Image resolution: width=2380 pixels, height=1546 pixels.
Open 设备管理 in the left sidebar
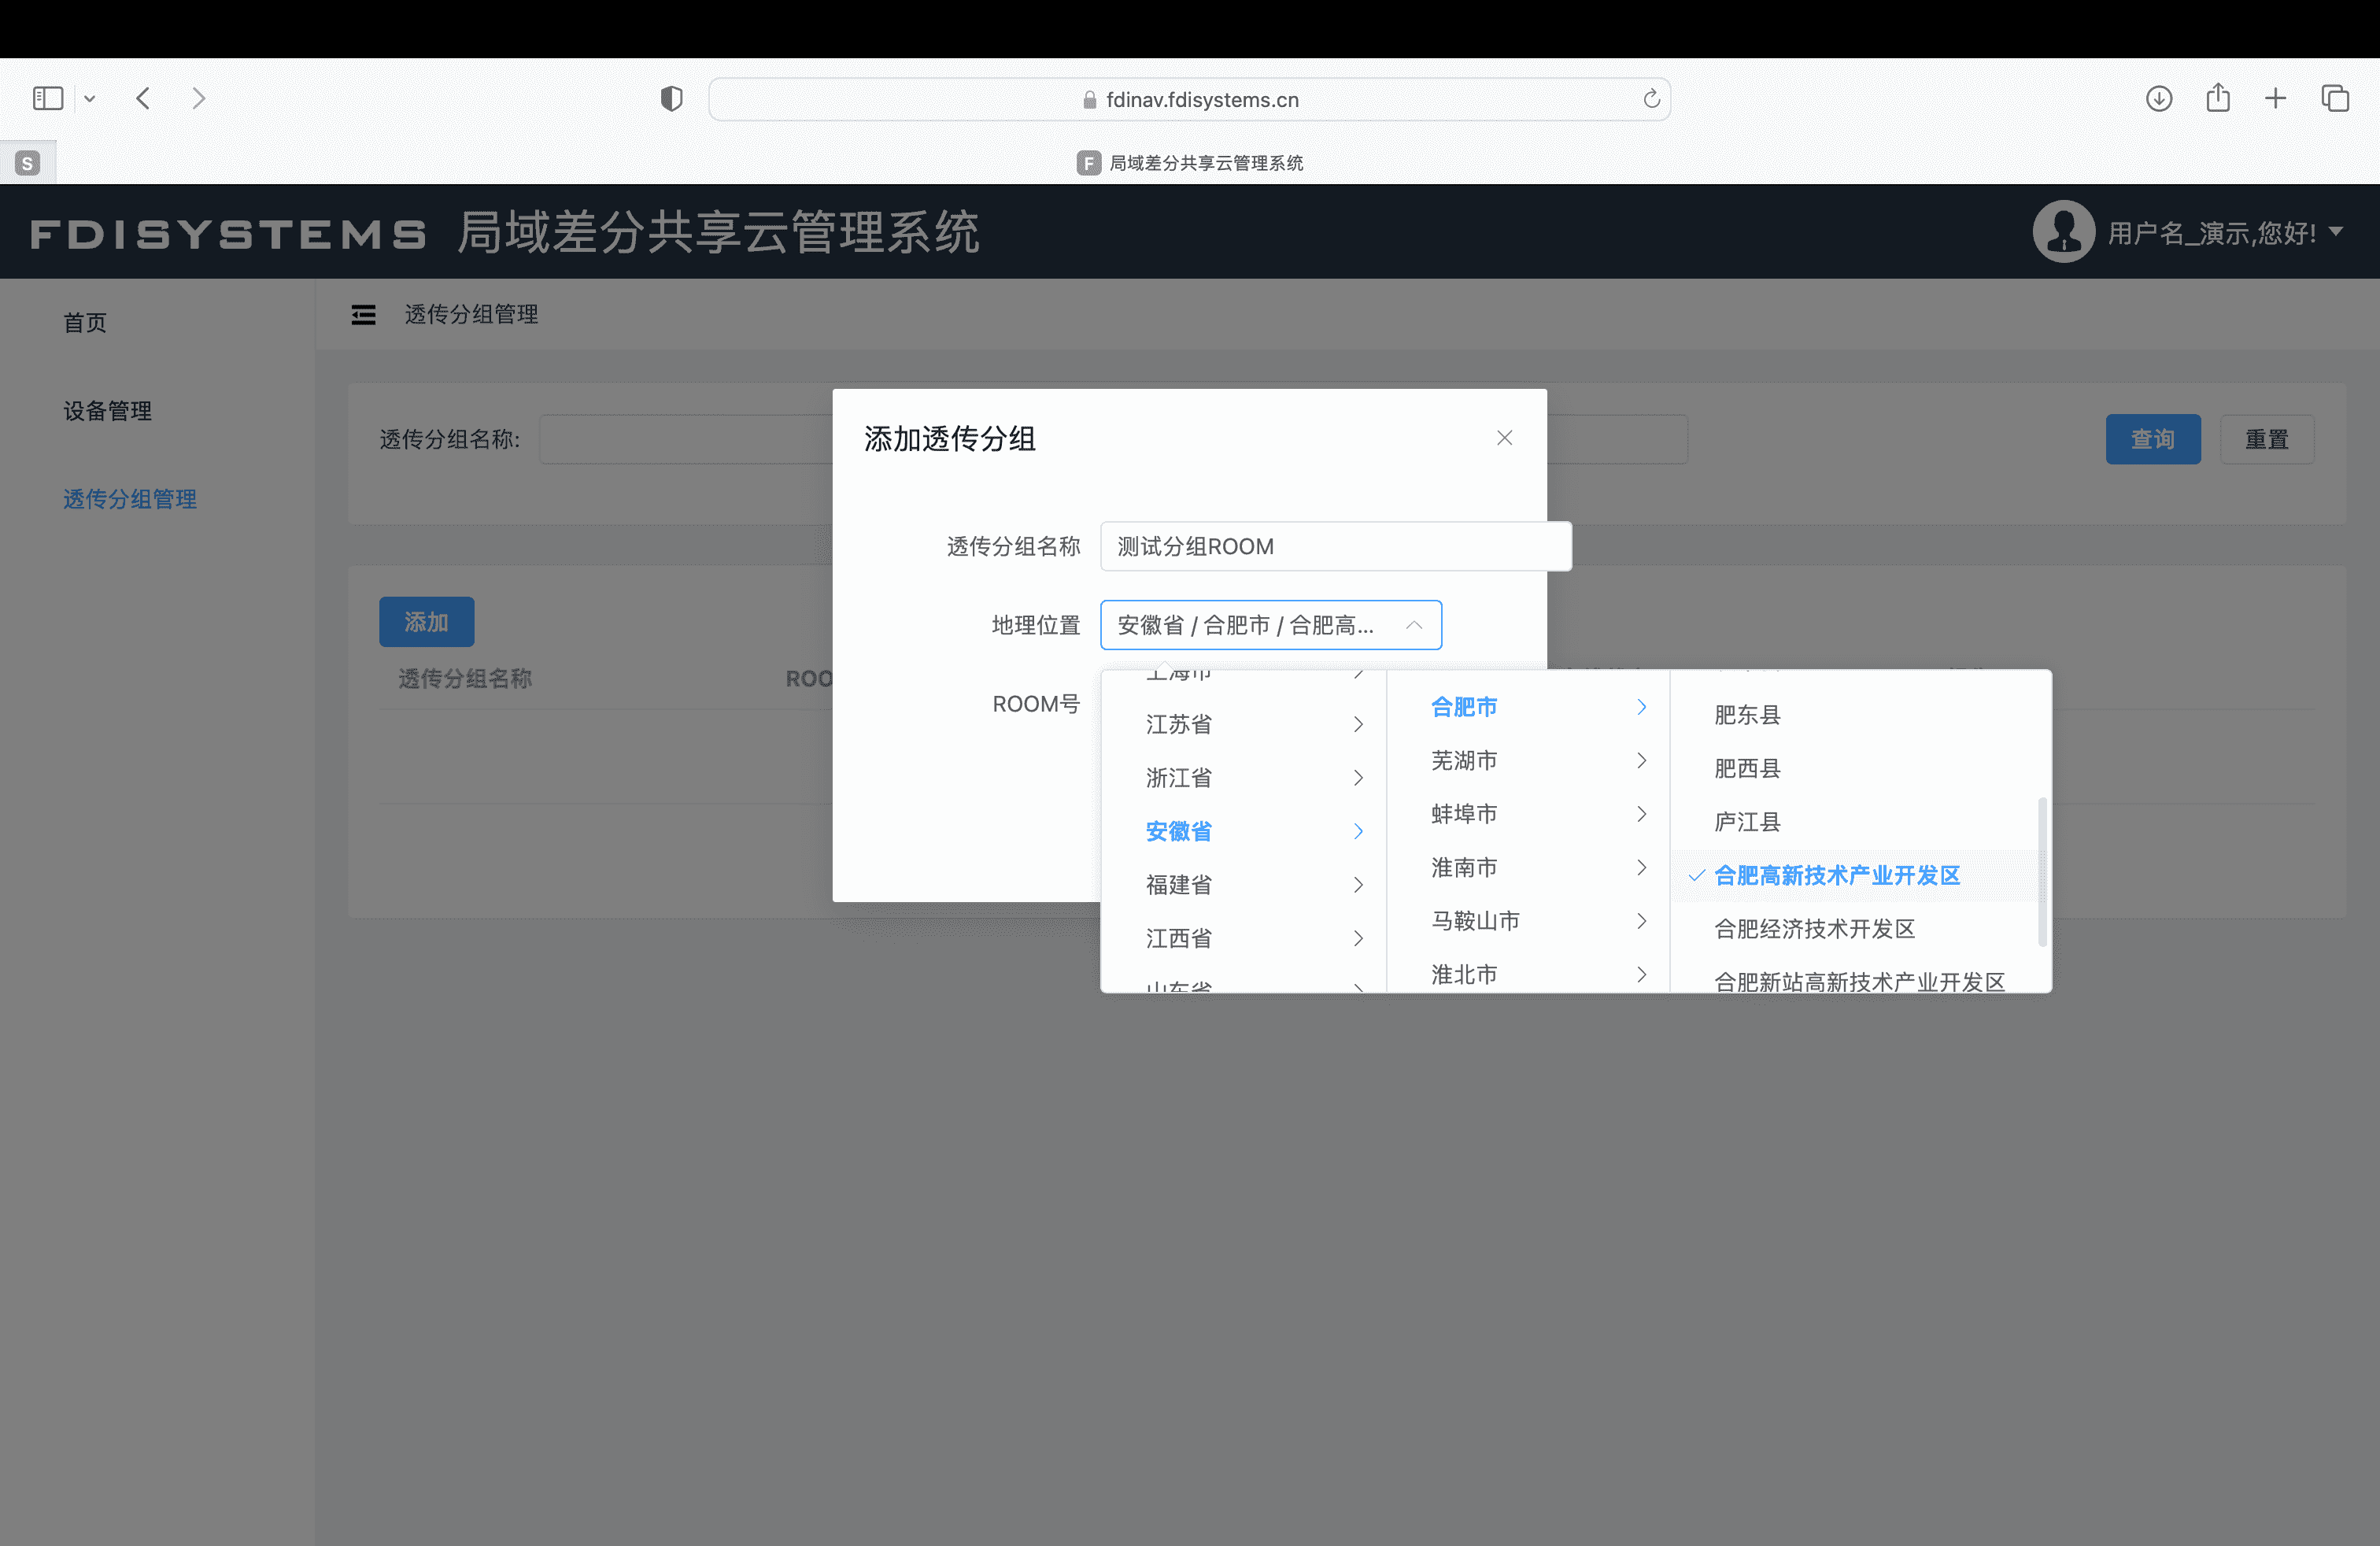tap(107, 411)
